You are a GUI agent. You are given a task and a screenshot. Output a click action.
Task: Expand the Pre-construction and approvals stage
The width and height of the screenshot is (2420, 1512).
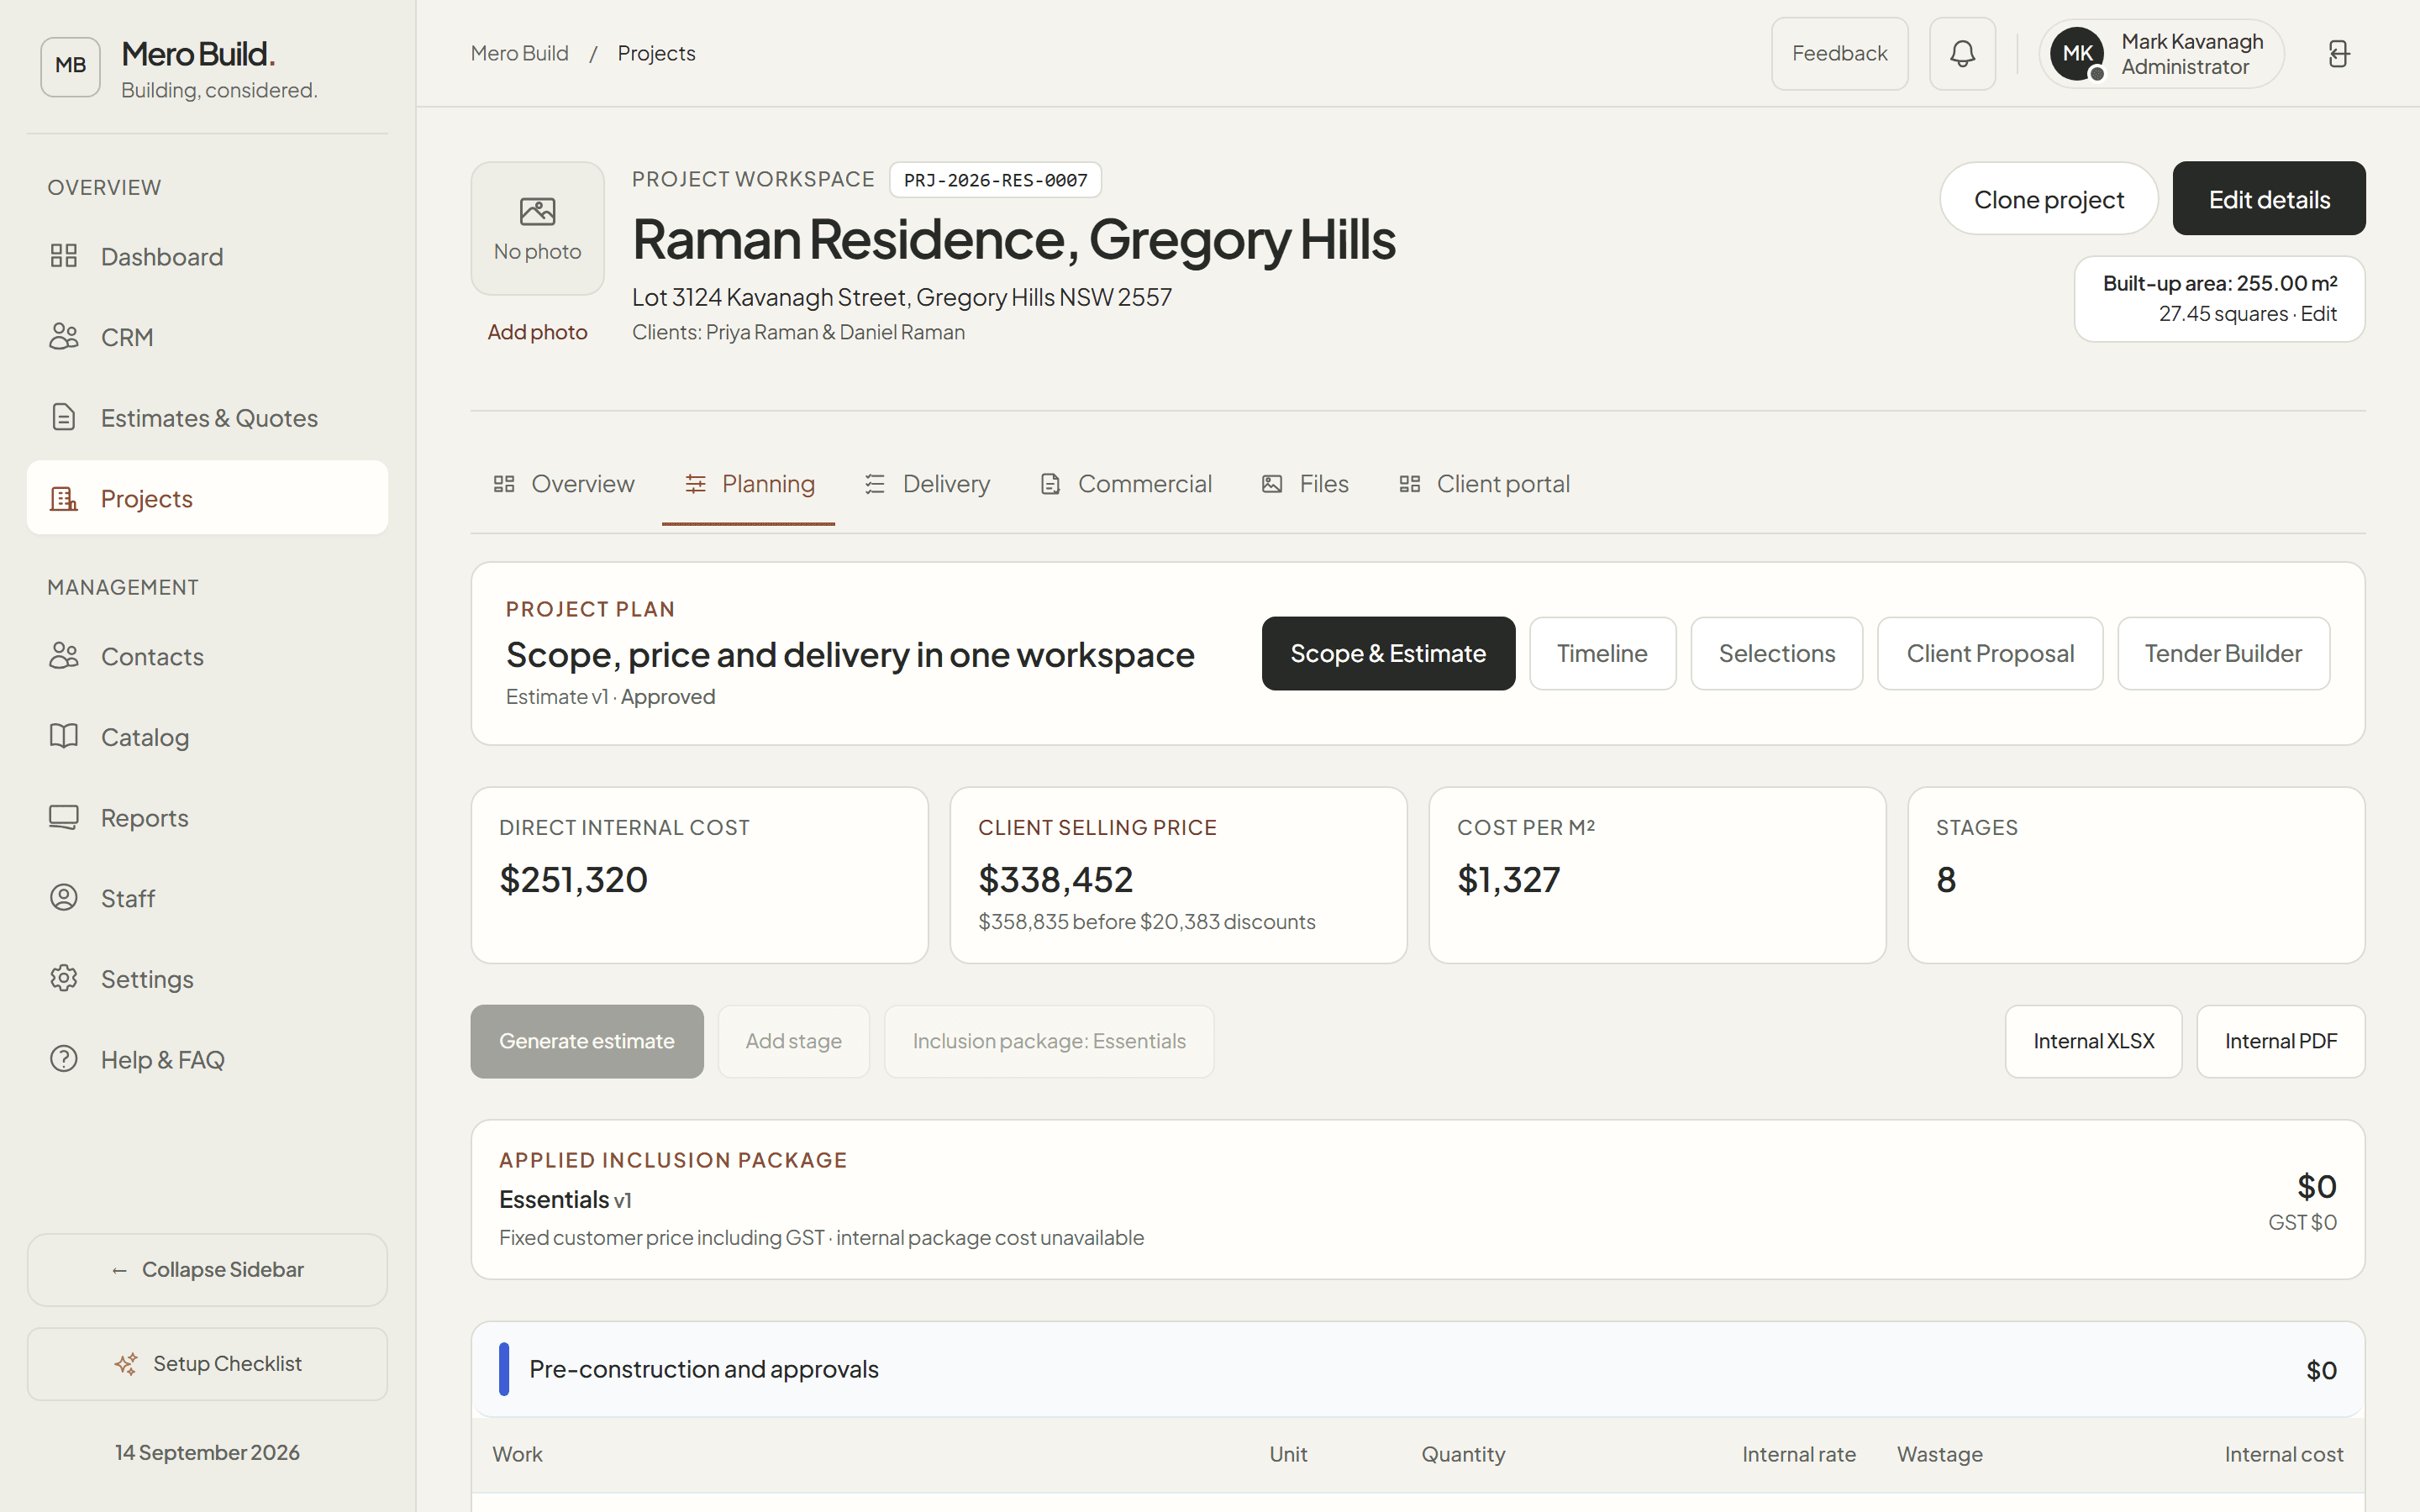[x=1418, y=1369]
